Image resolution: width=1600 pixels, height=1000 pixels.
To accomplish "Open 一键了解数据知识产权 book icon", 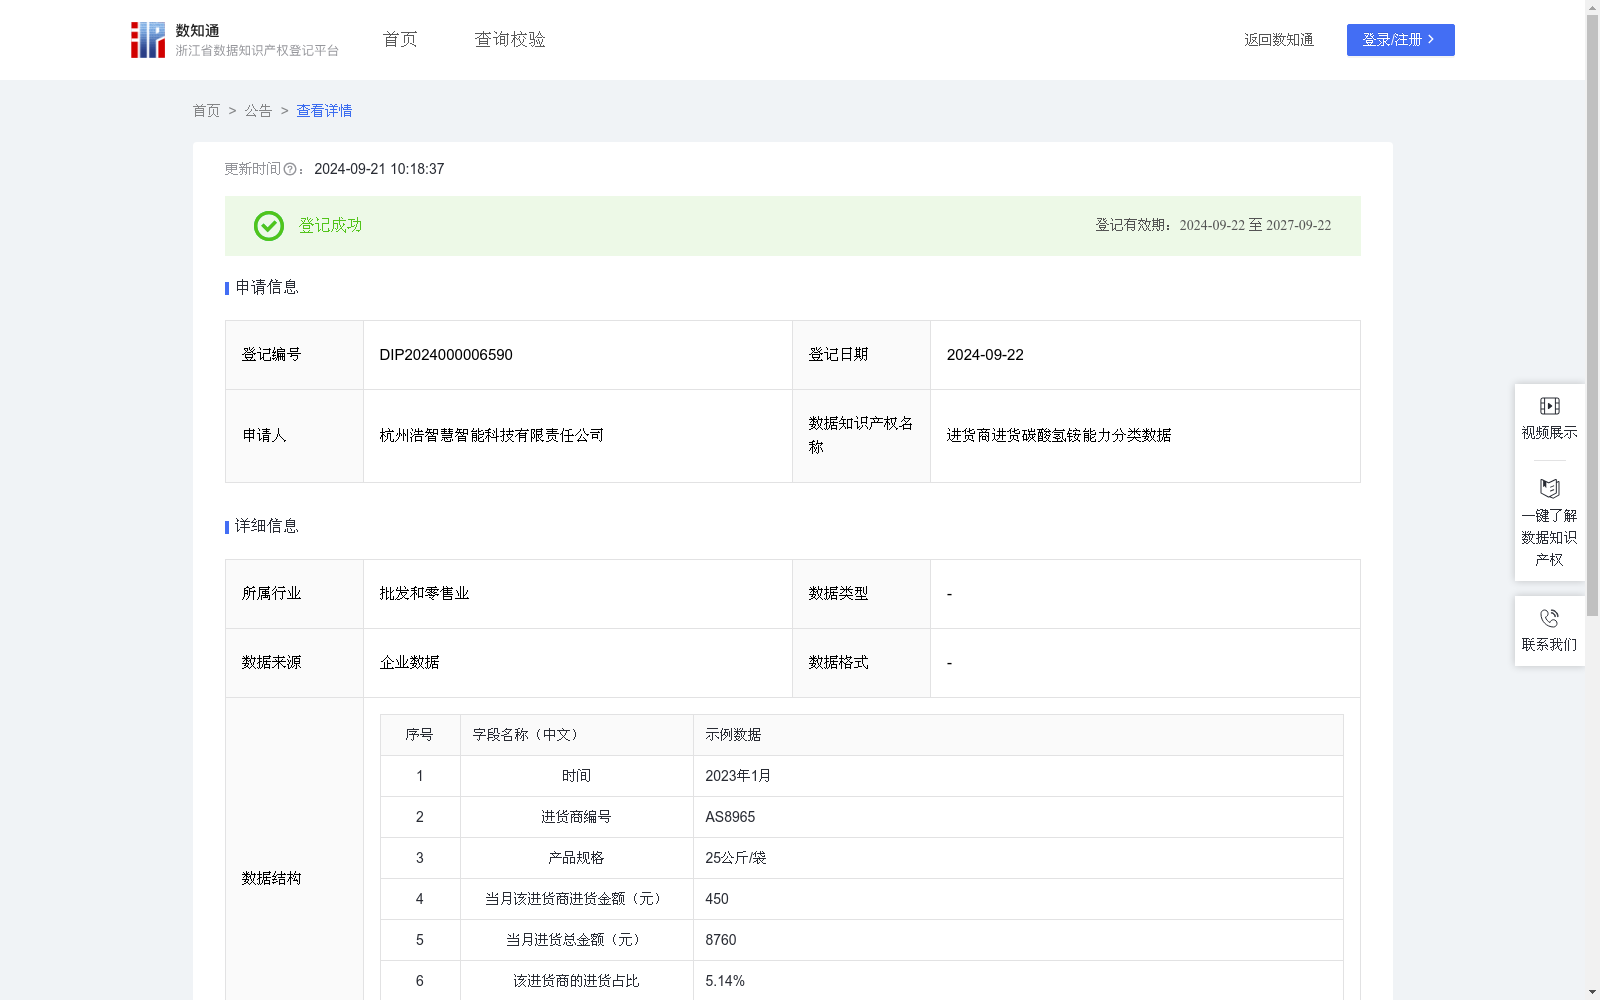I will click(1549, 489).
